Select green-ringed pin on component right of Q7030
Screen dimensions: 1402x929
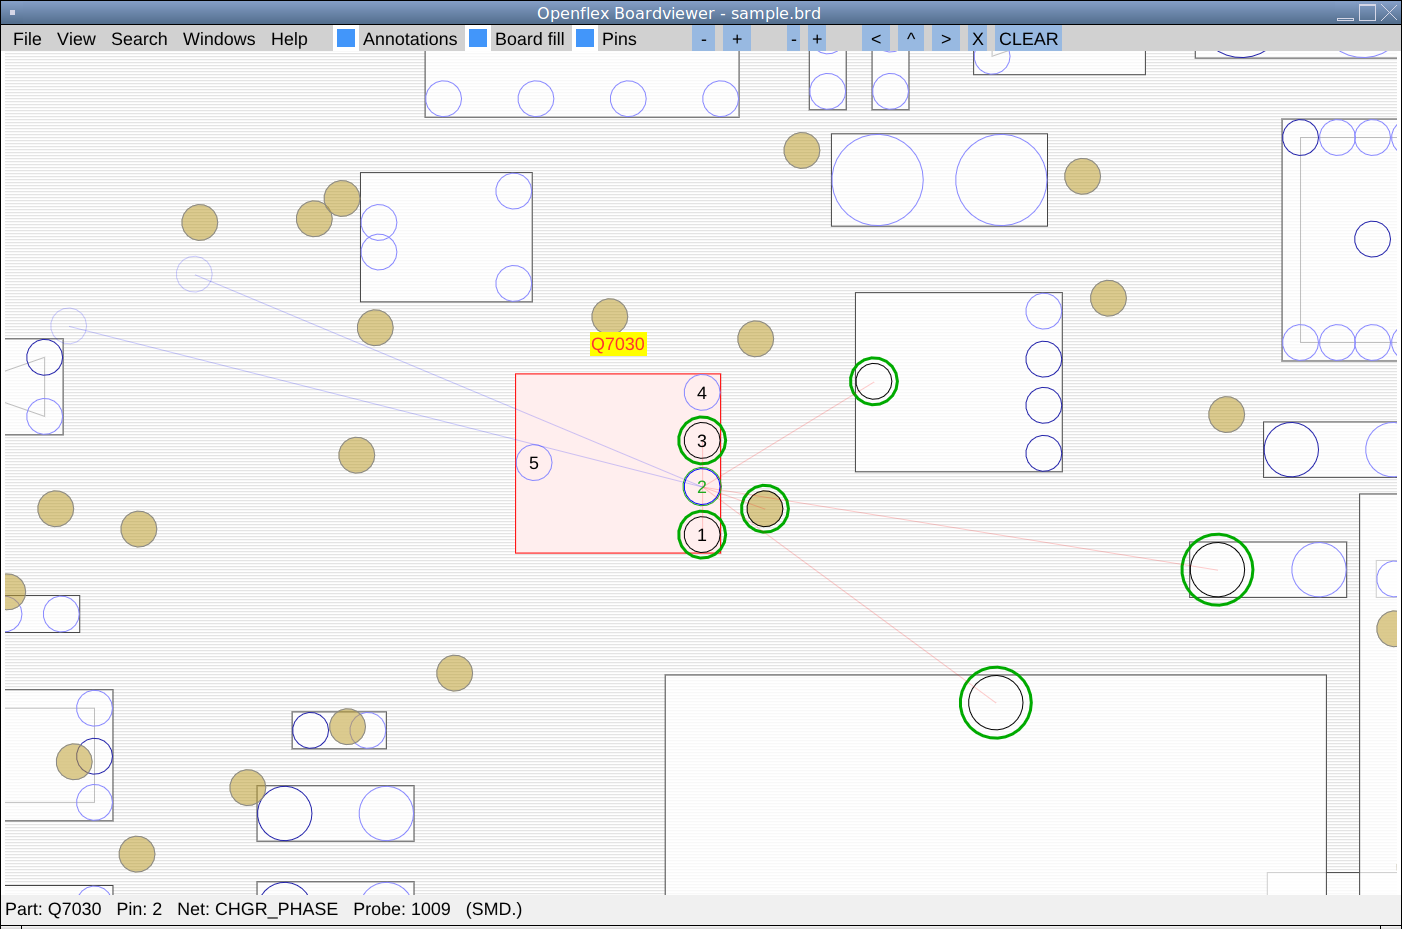pos(874,382)
